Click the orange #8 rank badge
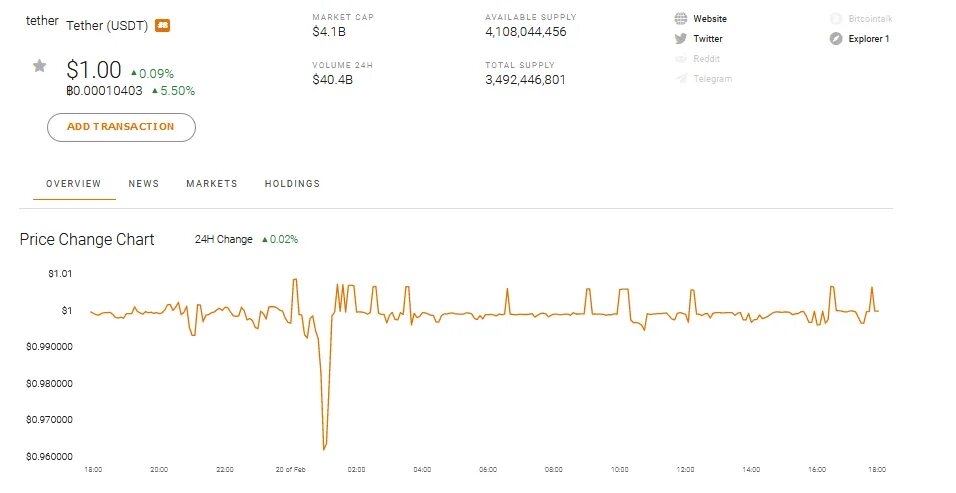The height and width of the screenshot is (493, 956). pos(162,25)
